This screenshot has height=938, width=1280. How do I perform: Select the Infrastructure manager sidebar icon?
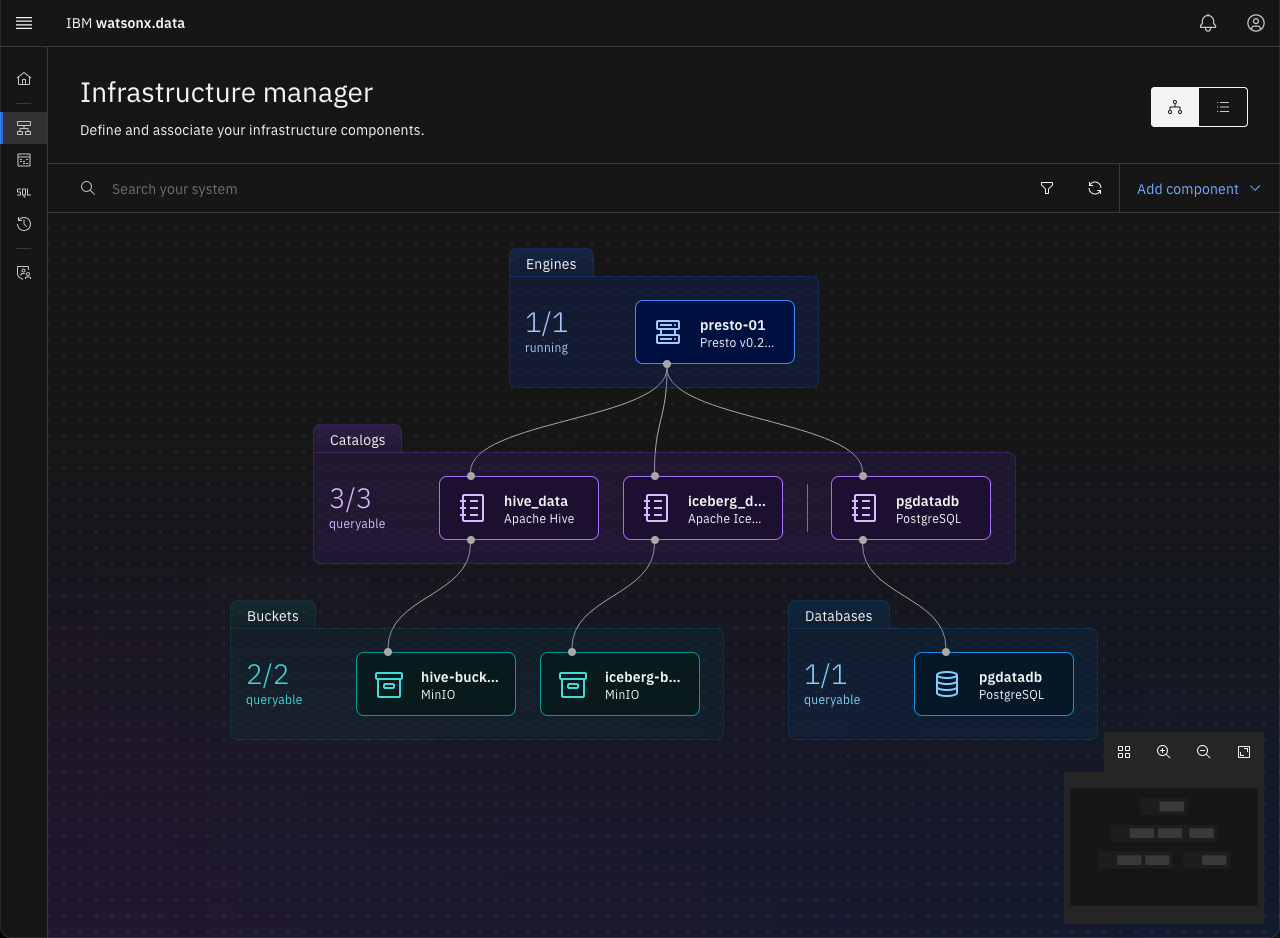24,127
